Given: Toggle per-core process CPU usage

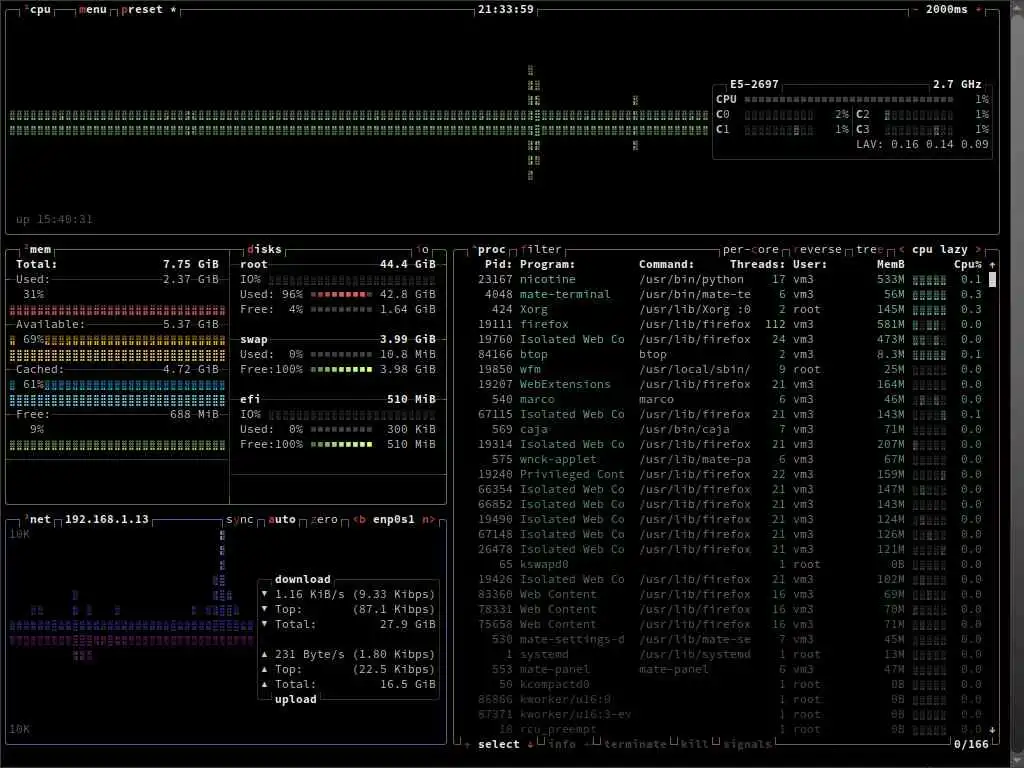Looking at the screenshot, I should pos(751,249).
